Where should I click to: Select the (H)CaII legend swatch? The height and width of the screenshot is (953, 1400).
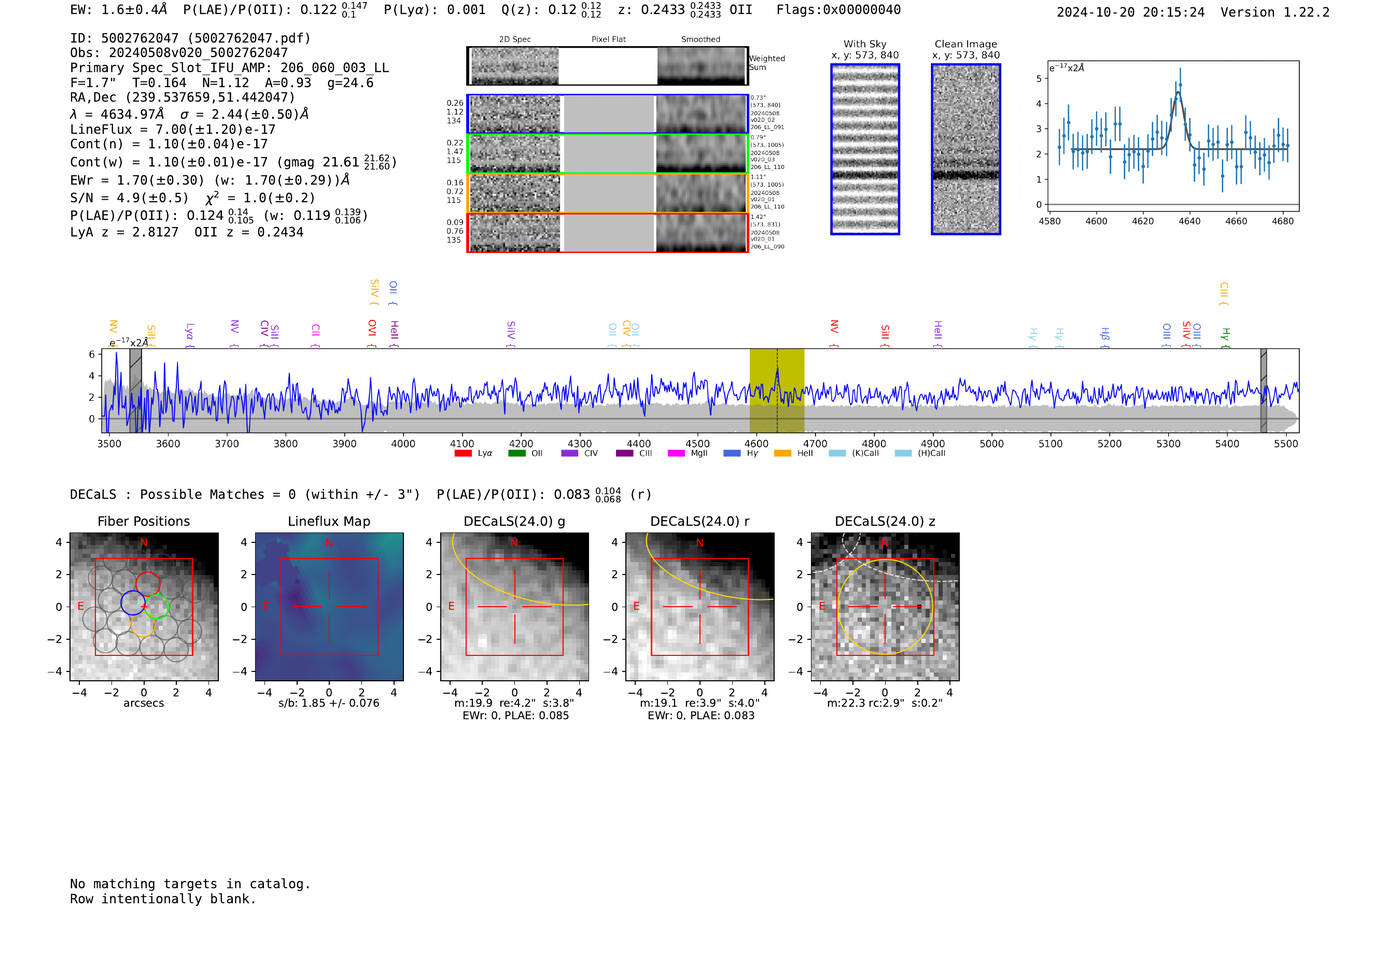tap(904, 453)
